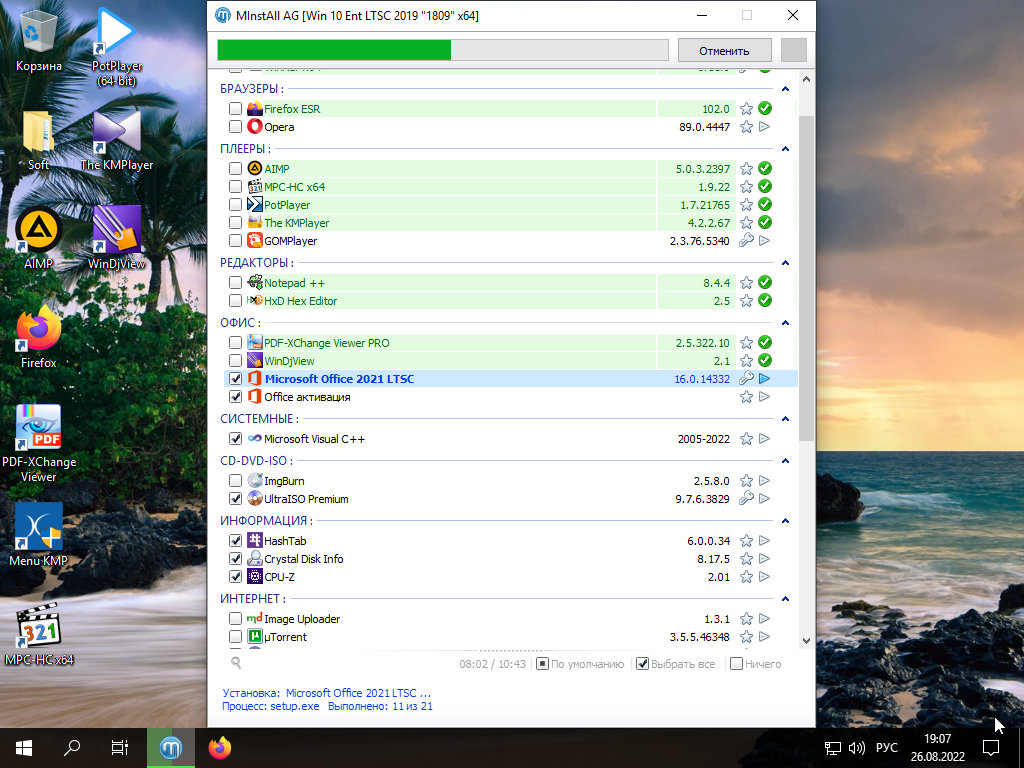Select the Soft folder on the desktop
This screenshot has height=768, width=1024.
(x=39, y=140)
